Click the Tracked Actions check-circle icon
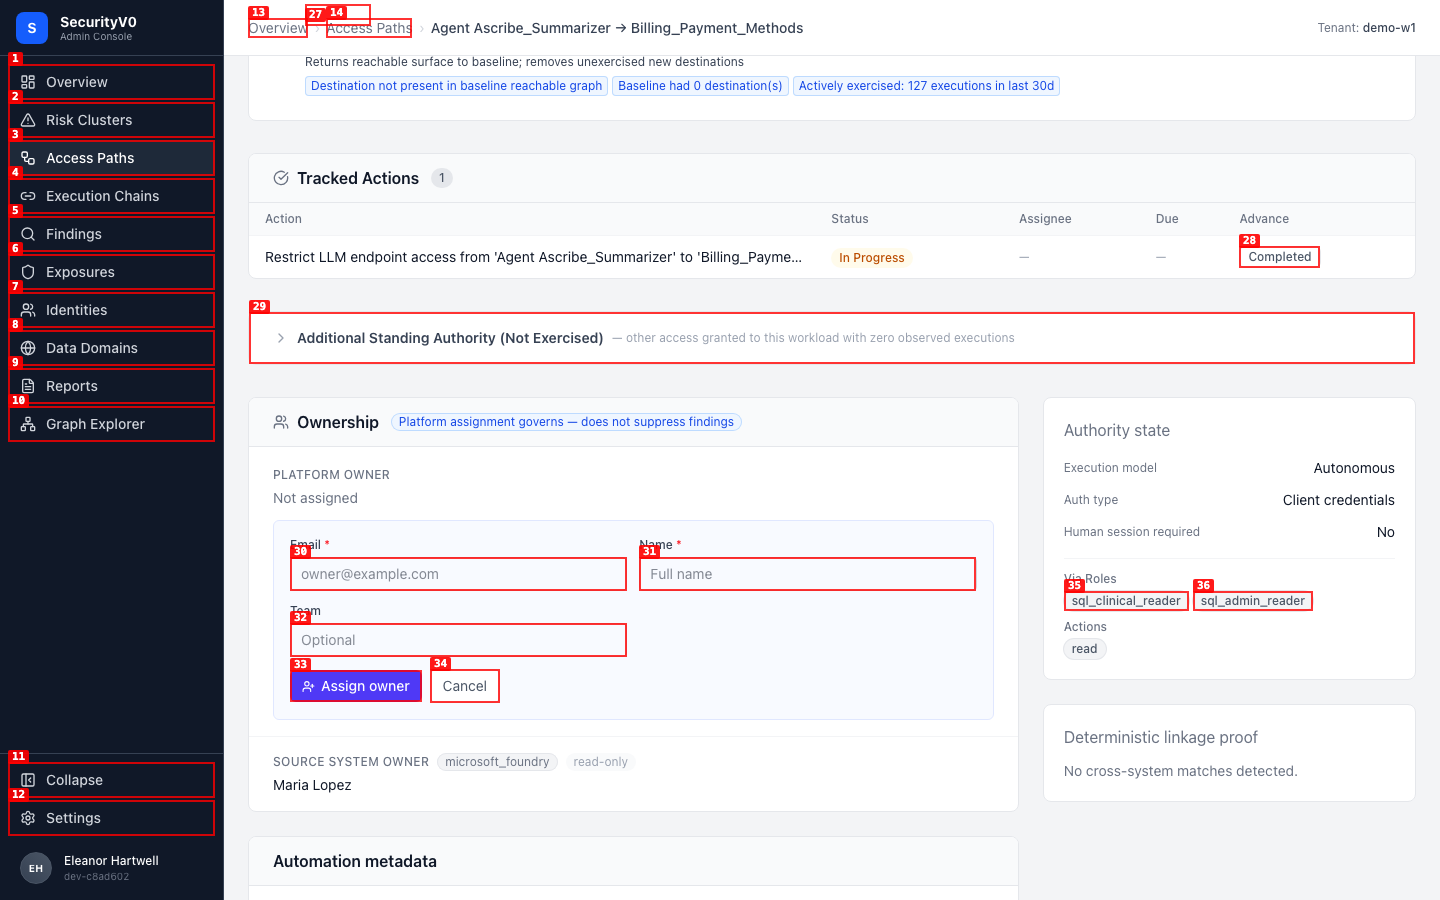Screen dimensions: 1440x900 (281, 178)
